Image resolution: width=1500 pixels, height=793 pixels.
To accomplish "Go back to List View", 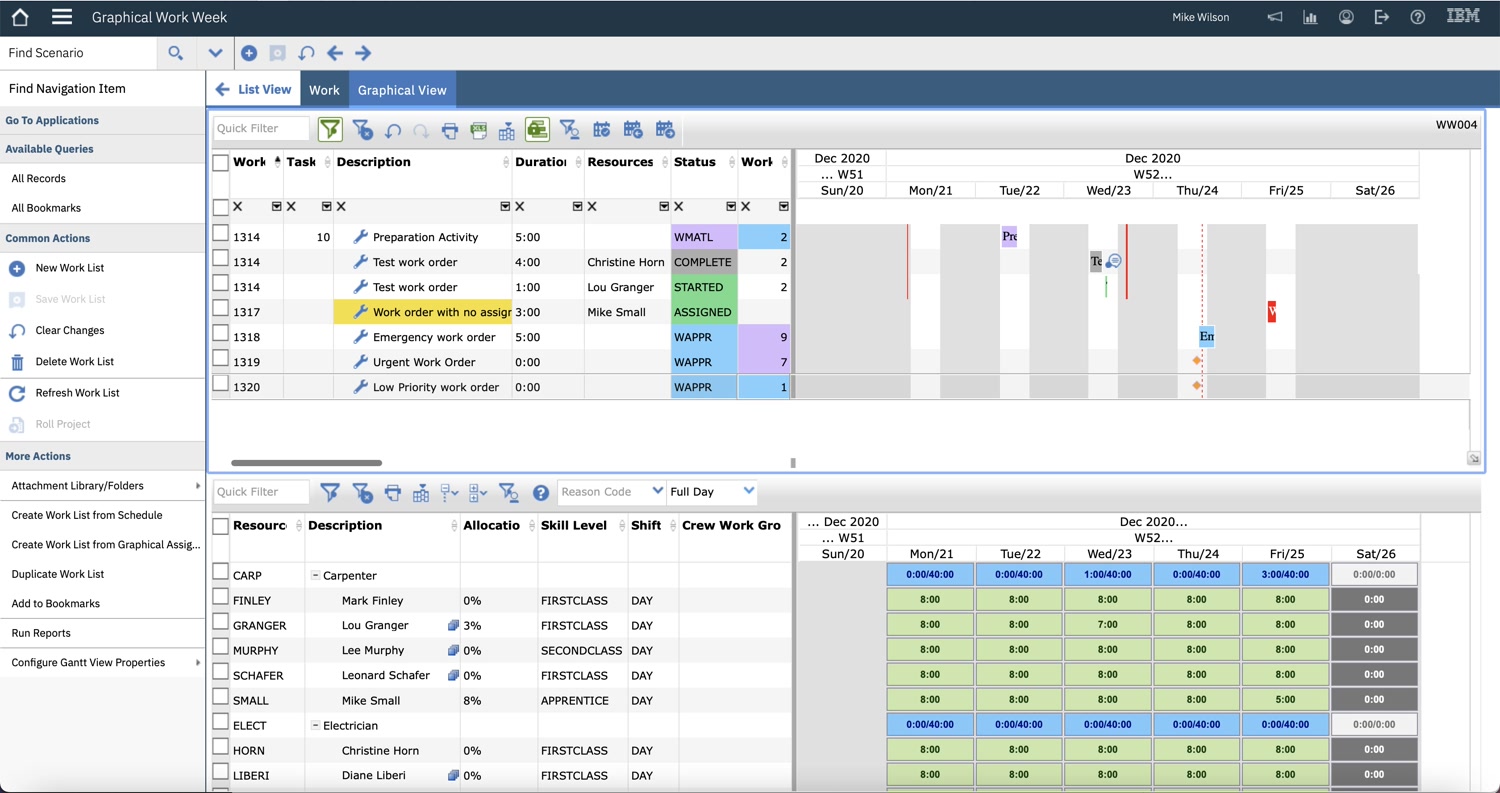I will 253,90.
